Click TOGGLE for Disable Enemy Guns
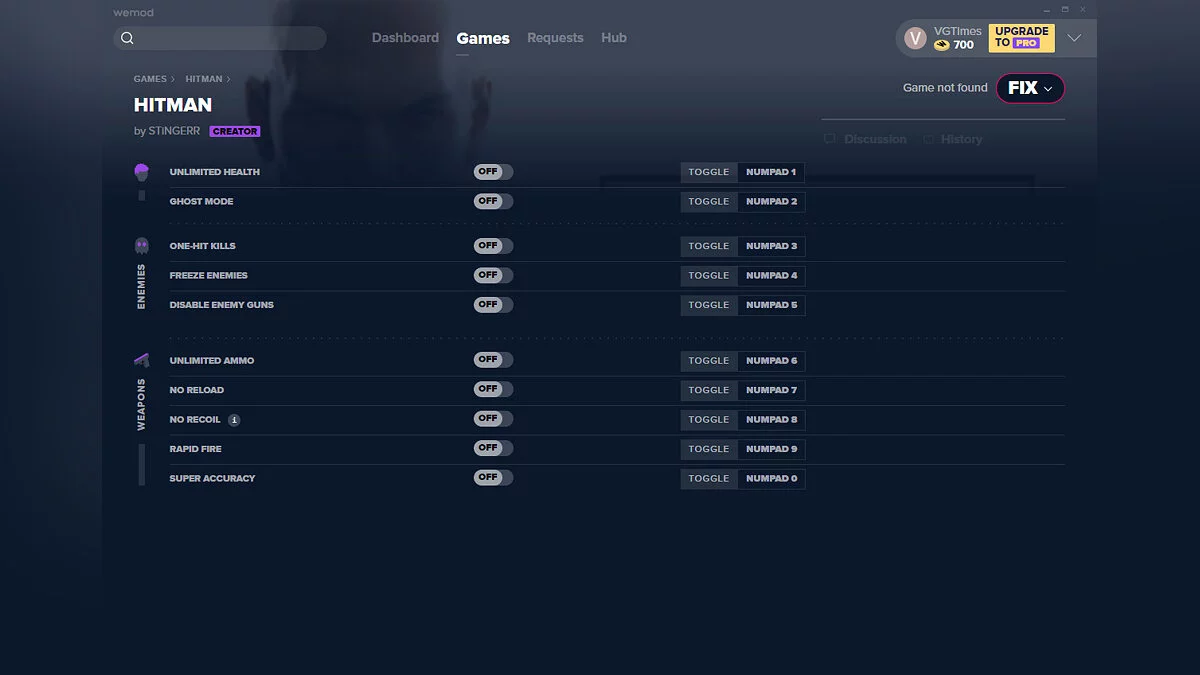The height and width of the screenshot is (675, 1200). 709,305
